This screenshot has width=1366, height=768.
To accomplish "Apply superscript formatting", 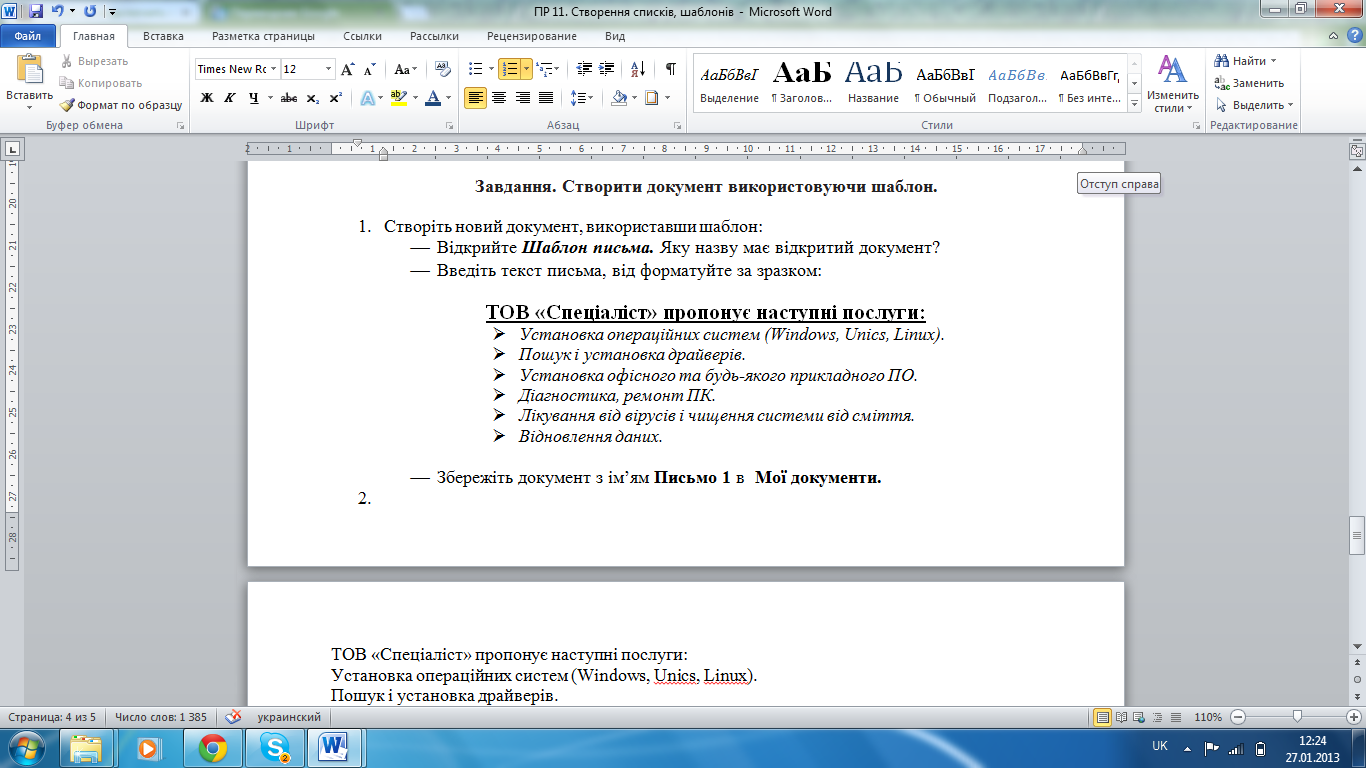I will [x=335, y=98].
